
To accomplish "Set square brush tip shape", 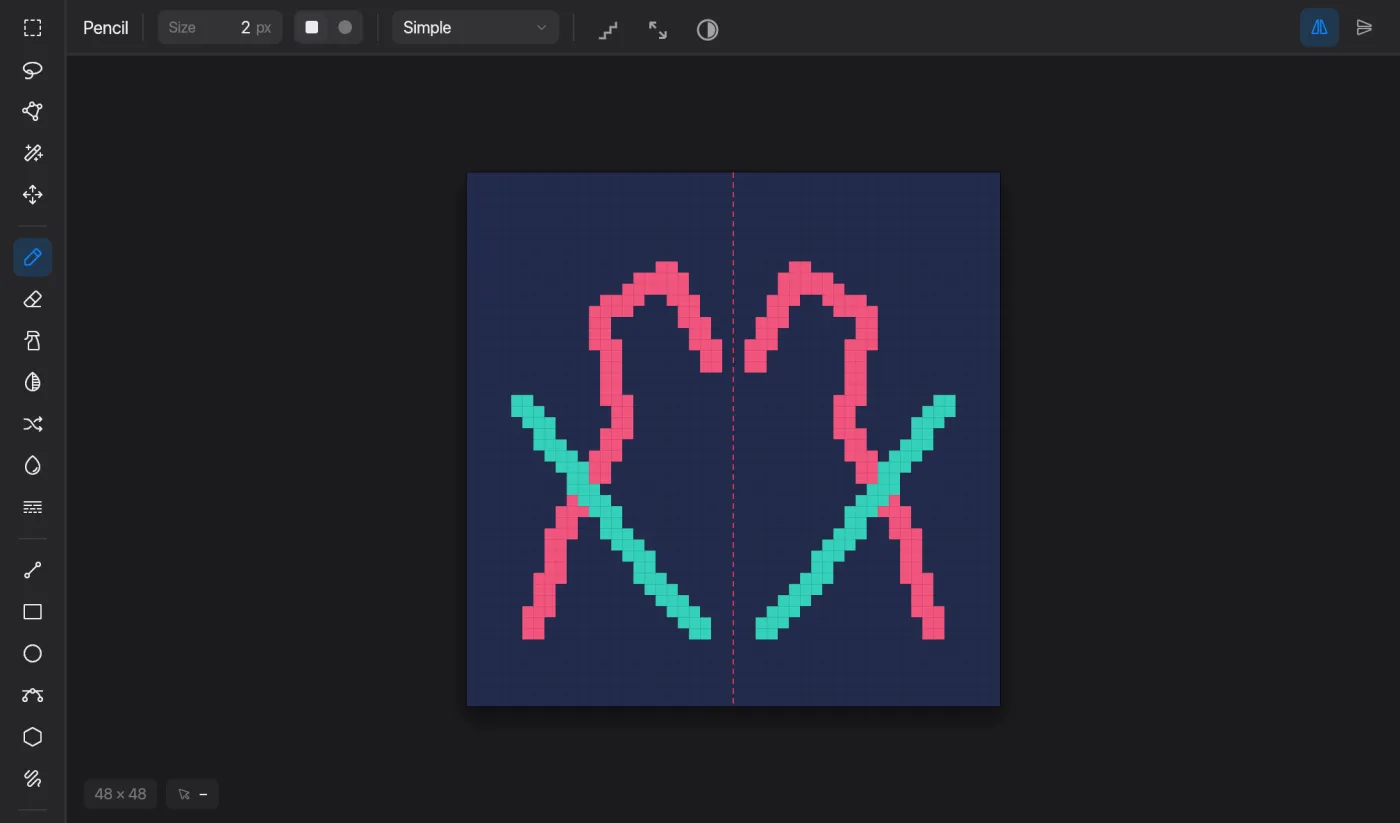I will click(312, 28).
